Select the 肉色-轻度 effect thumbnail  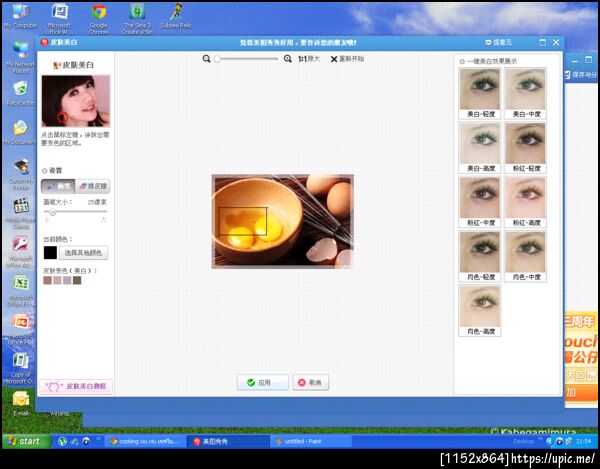tap(480, 257)
